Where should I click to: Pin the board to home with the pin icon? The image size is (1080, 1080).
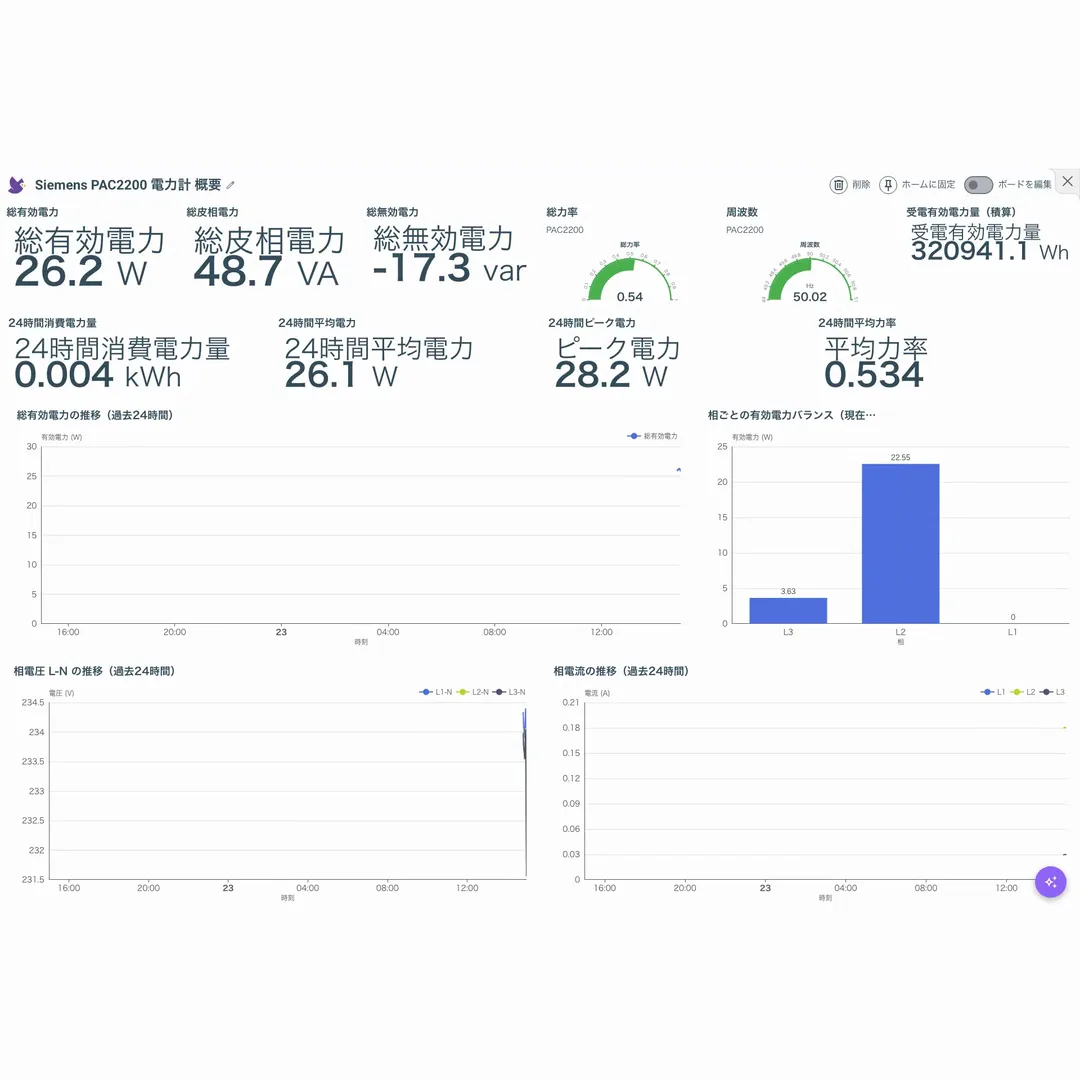(888, 185)
